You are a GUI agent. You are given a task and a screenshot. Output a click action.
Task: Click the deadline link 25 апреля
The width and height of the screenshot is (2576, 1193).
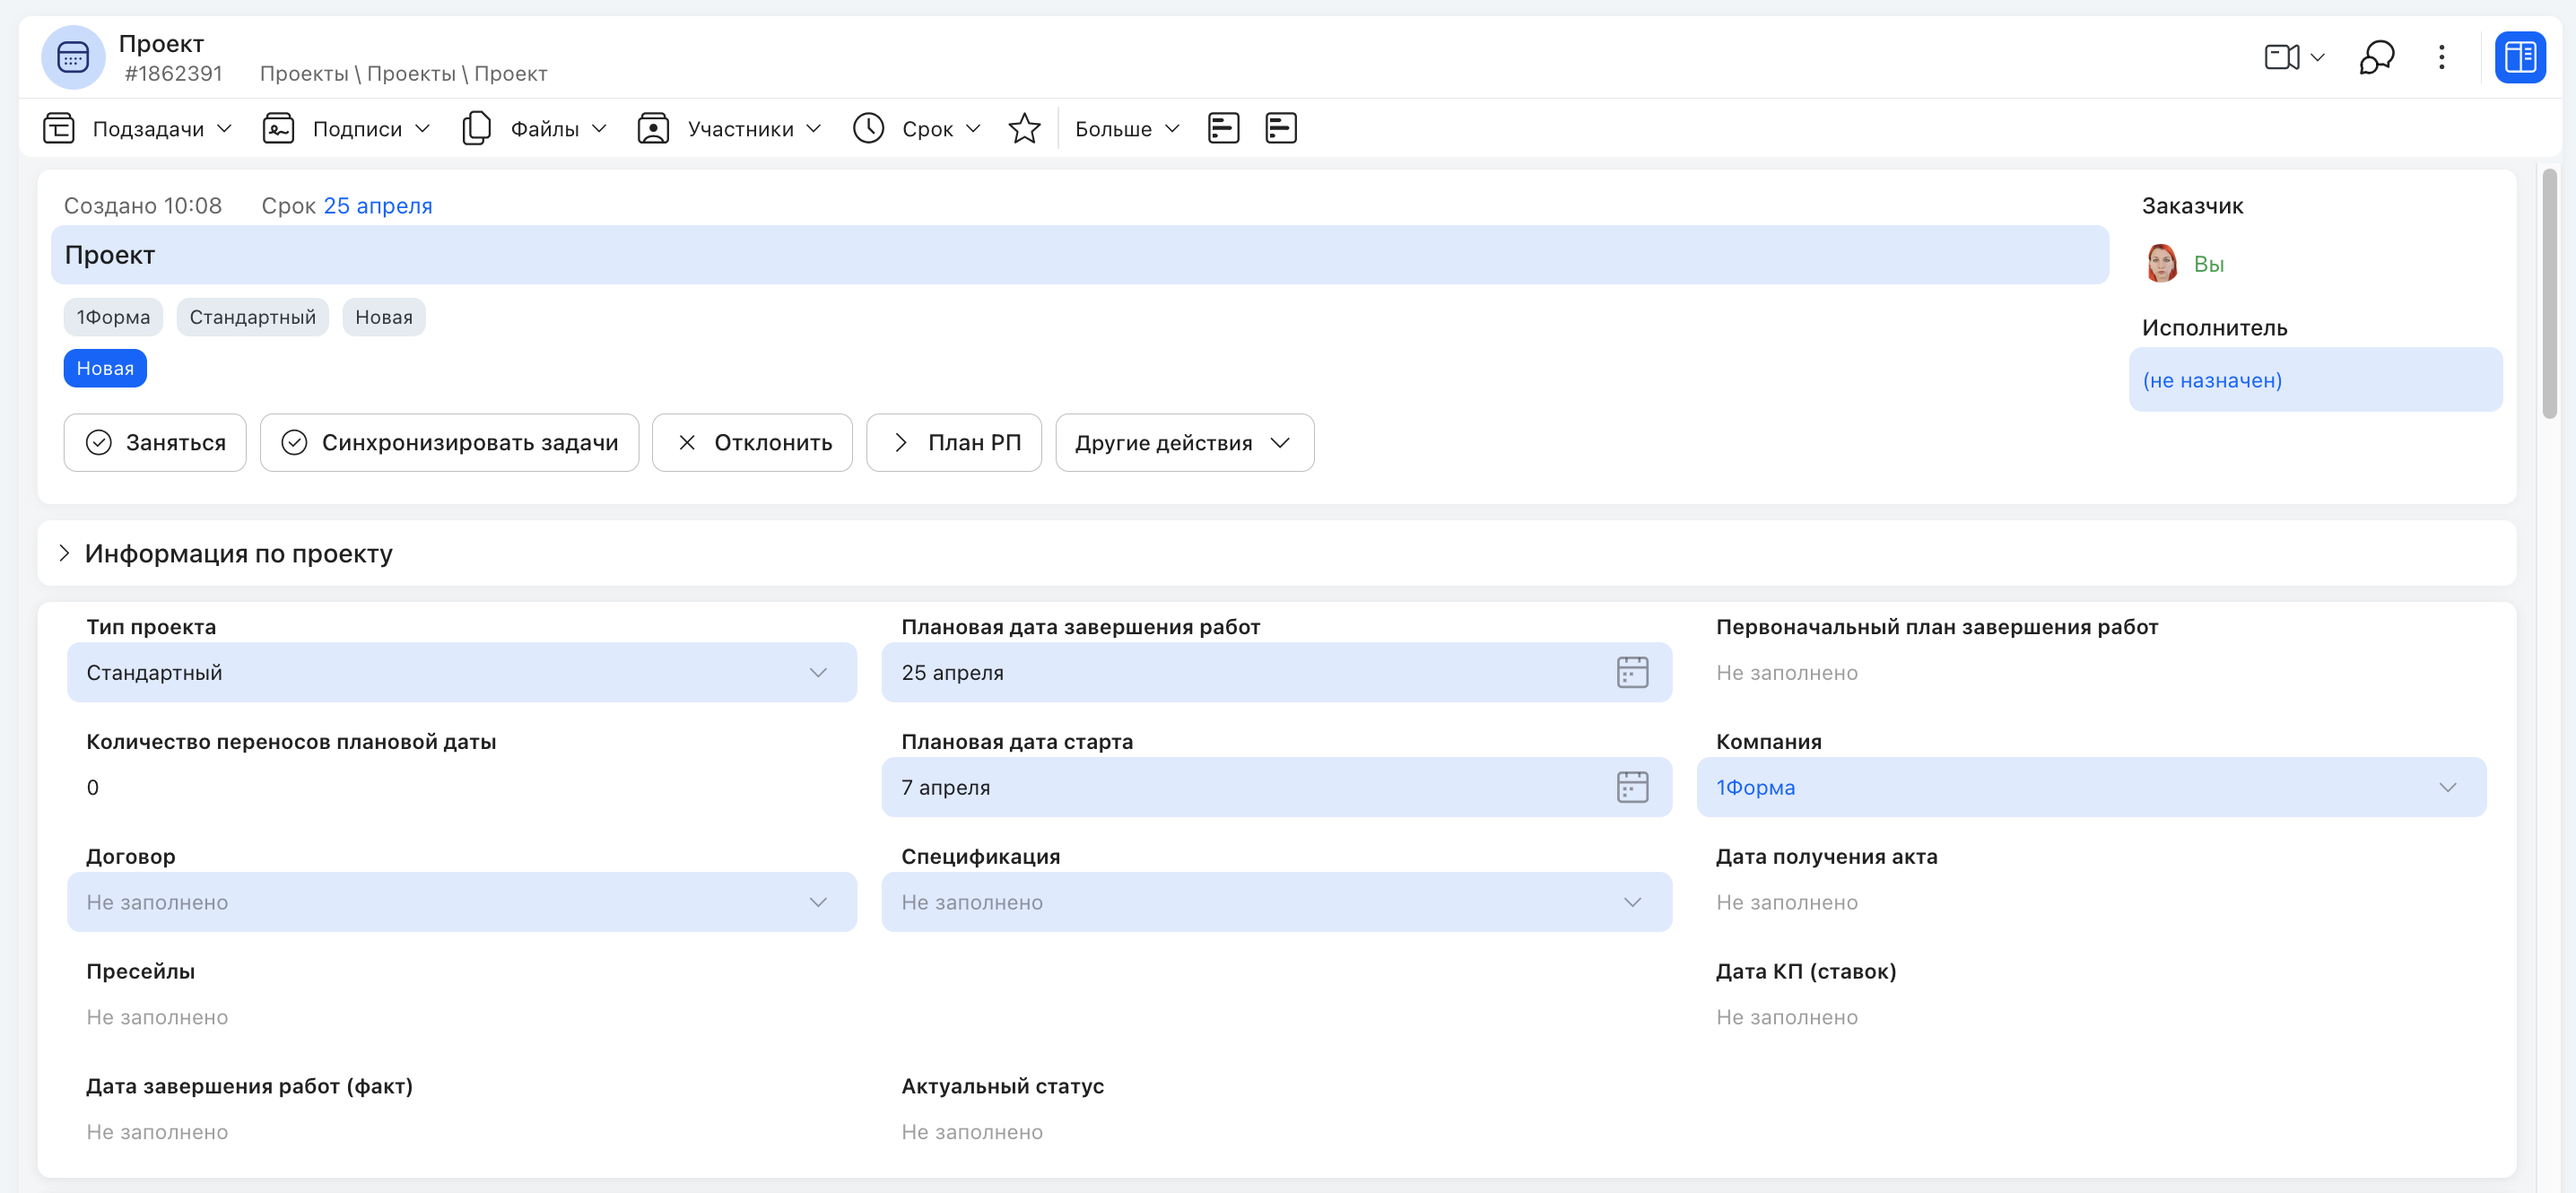pos(377,205)
